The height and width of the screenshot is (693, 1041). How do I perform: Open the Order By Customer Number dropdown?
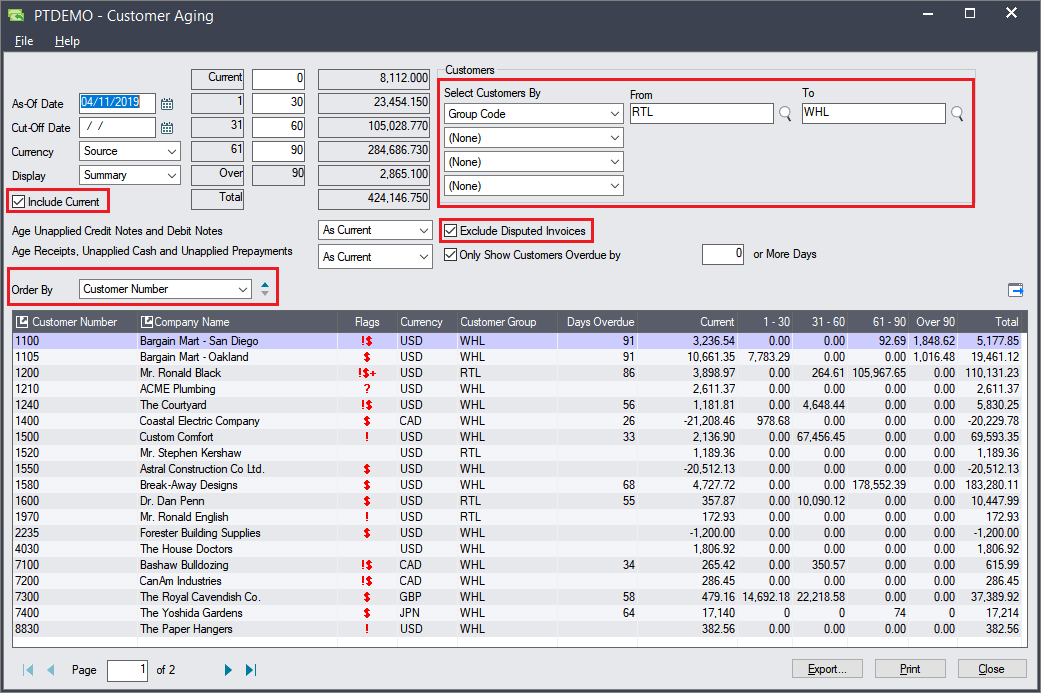pyautogui.click(x=165, y=289)
